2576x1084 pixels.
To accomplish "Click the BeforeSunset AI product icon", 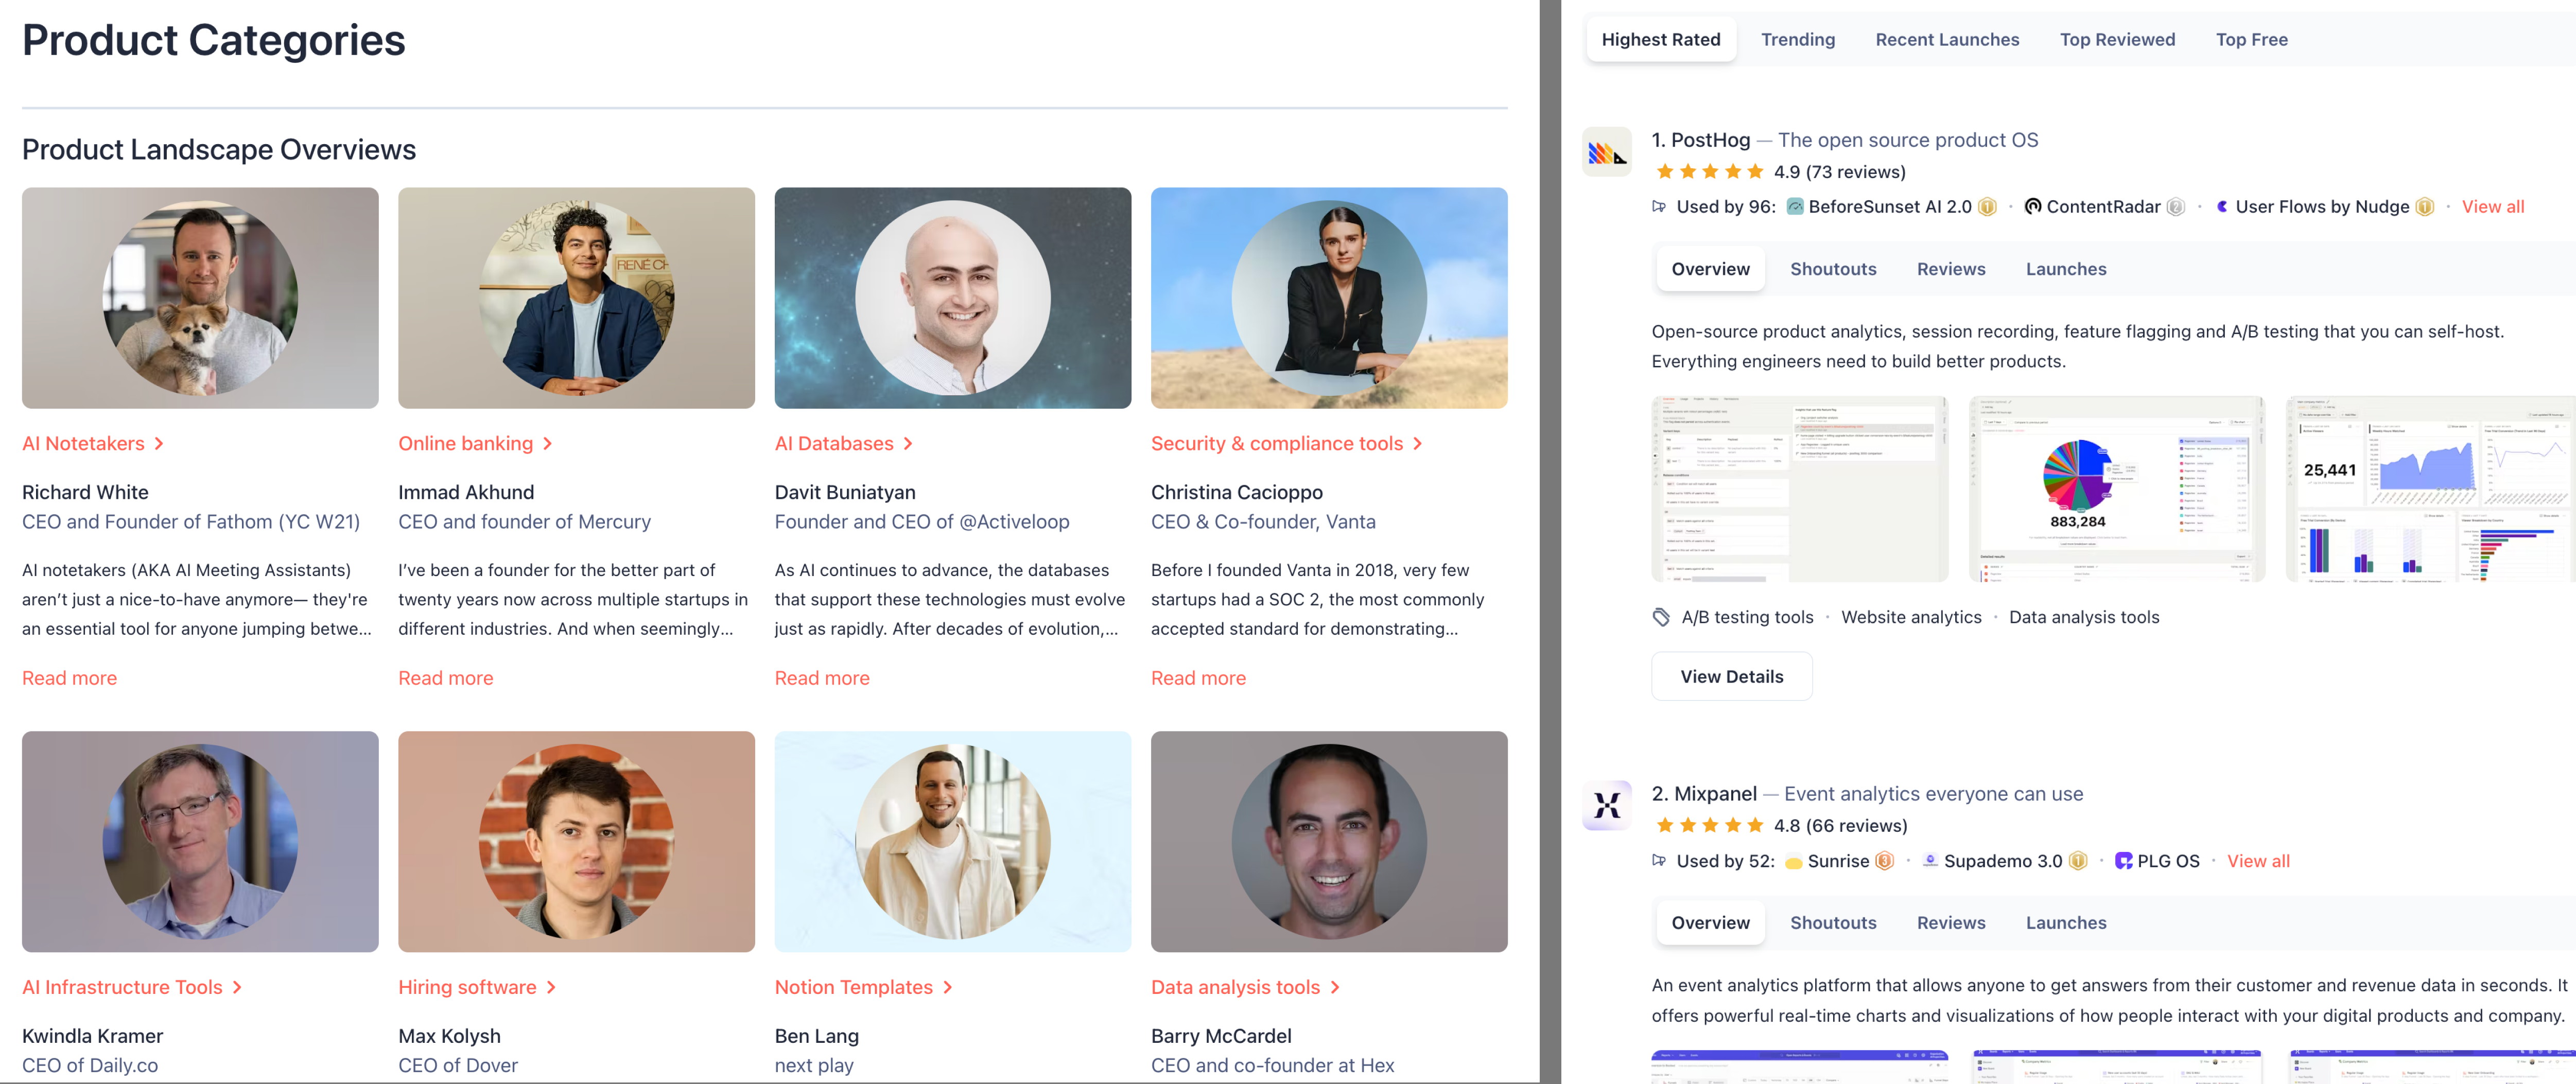I will (x=1795, y=207).
